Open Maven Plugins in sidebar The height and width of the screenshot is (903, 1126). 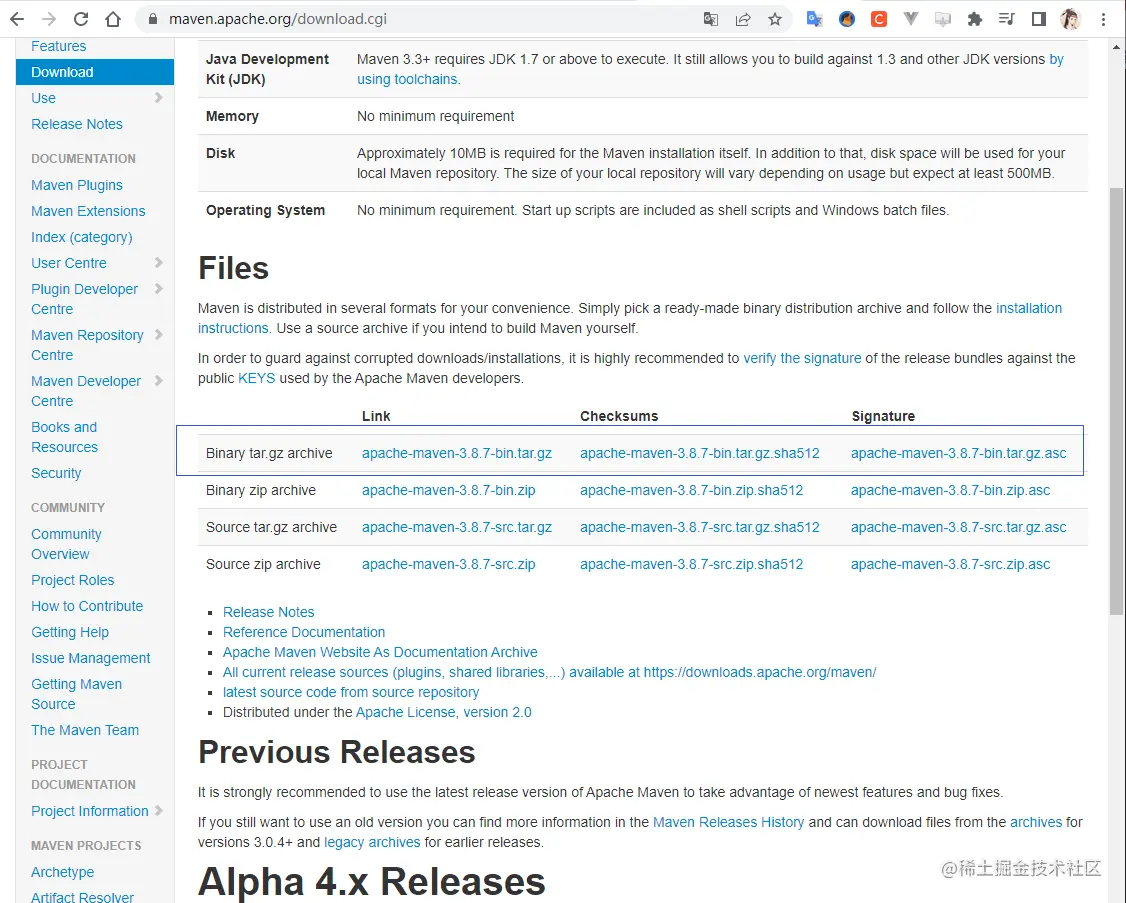coord(77,185)
